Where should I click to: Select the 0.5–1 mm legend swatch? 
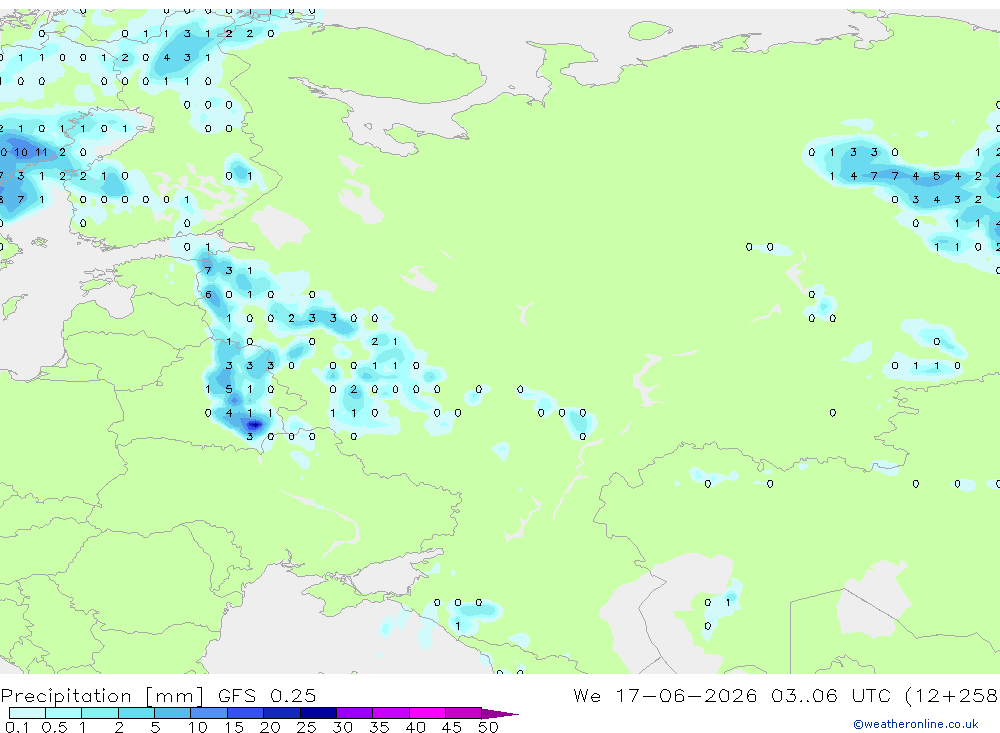click(63, 713)
